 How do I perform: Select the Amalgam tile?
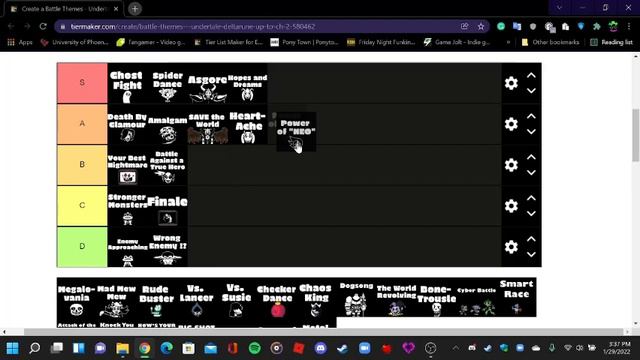(167, 124)
